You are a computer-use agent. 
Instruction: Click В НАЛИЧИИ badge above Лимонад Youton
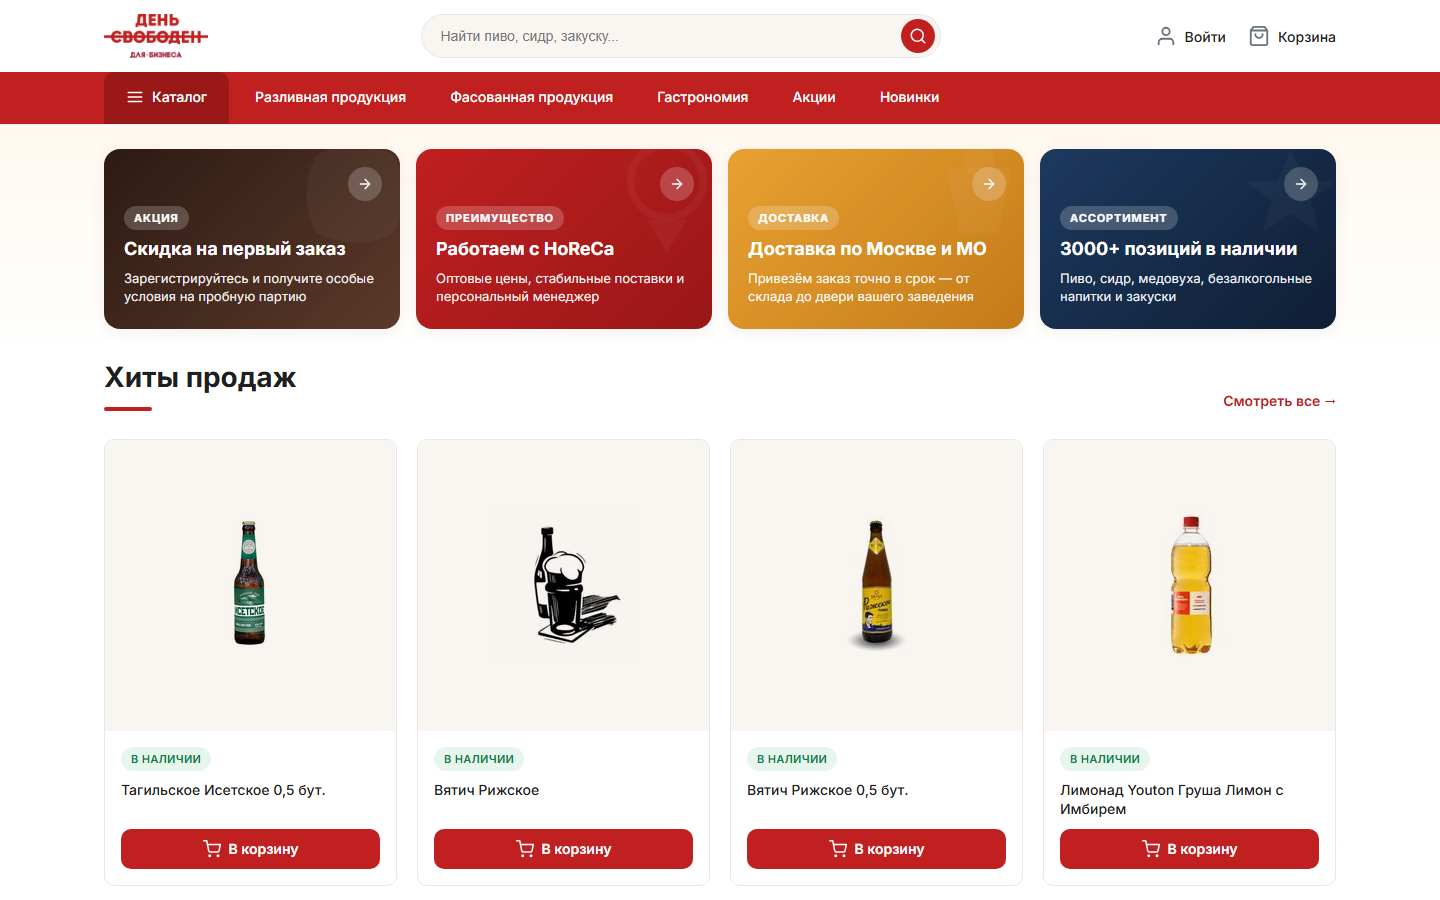tap(1105, 759)
